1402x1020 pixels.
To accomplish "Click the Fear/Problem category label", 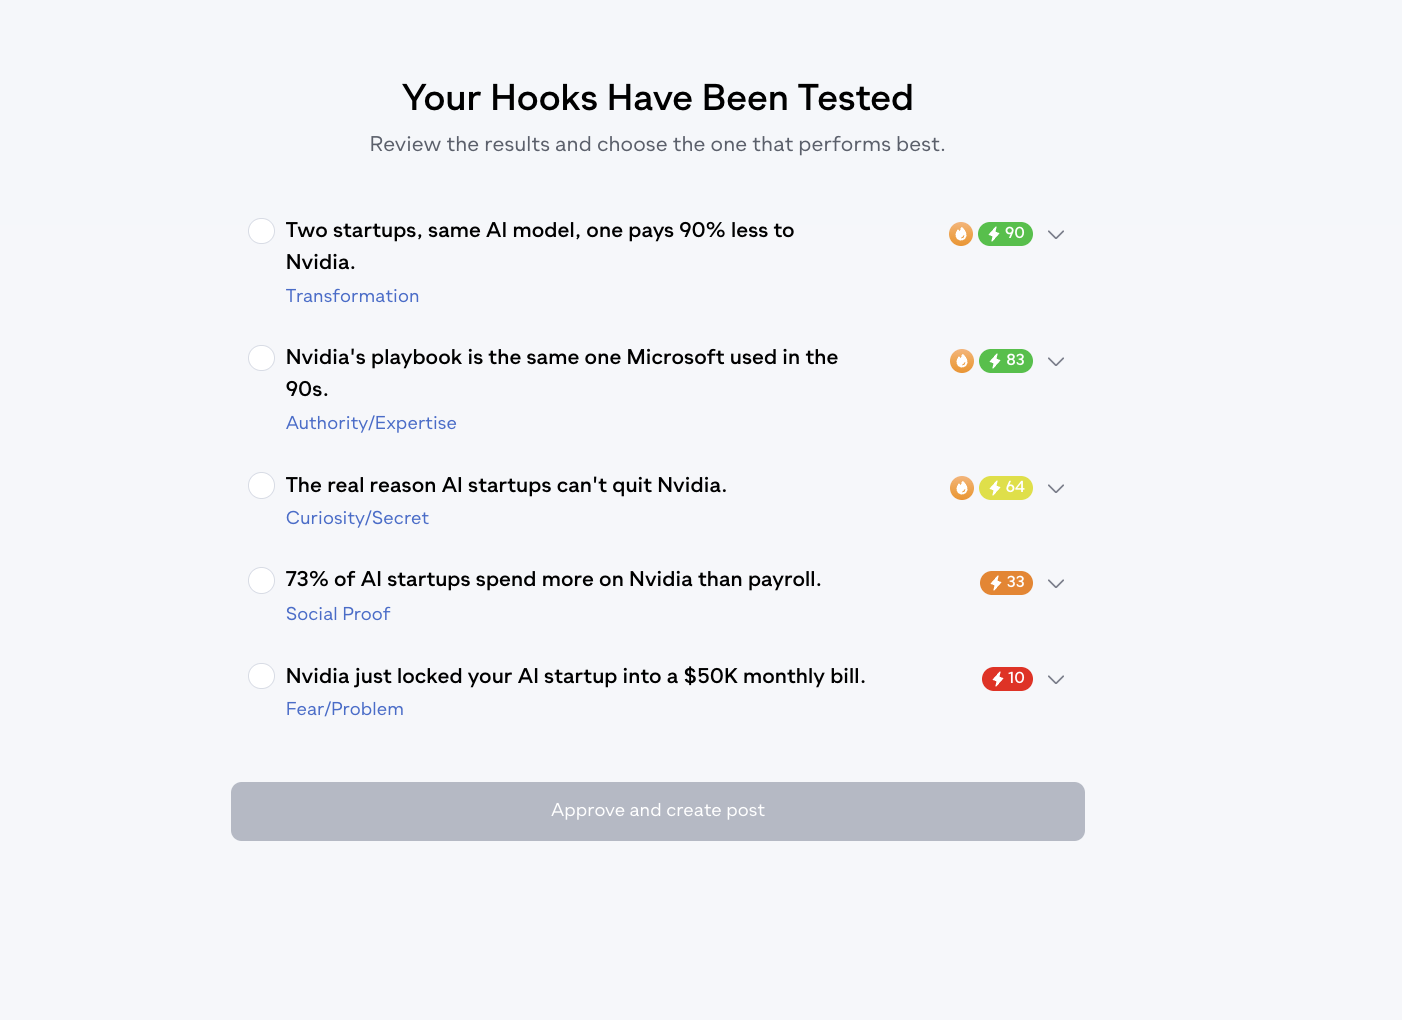I will 345,709.
